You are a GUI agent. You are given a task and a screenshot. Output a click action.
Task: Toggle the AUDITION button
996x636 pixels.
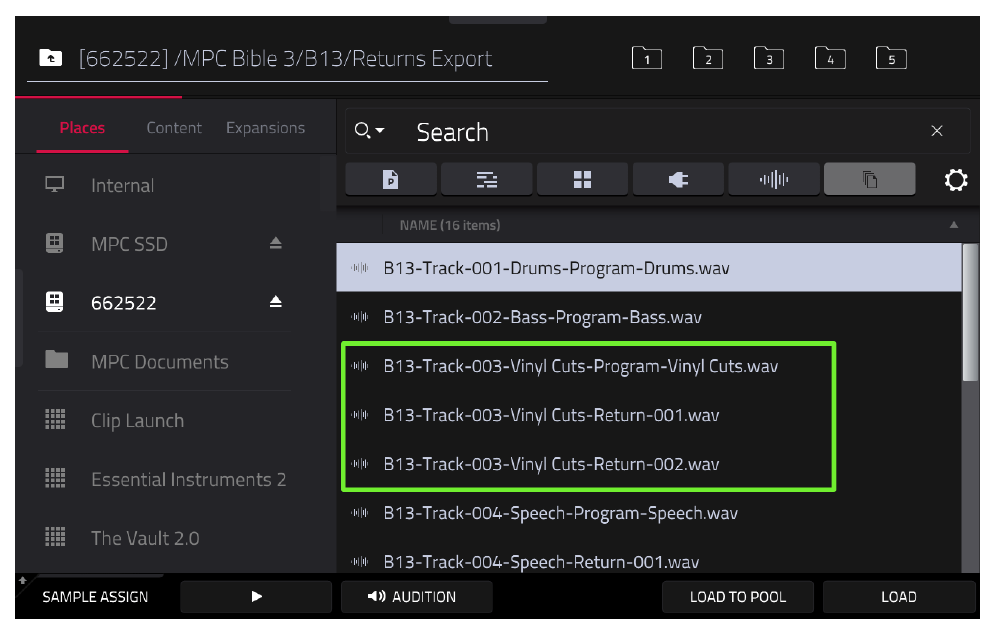(x=417, y=597)
